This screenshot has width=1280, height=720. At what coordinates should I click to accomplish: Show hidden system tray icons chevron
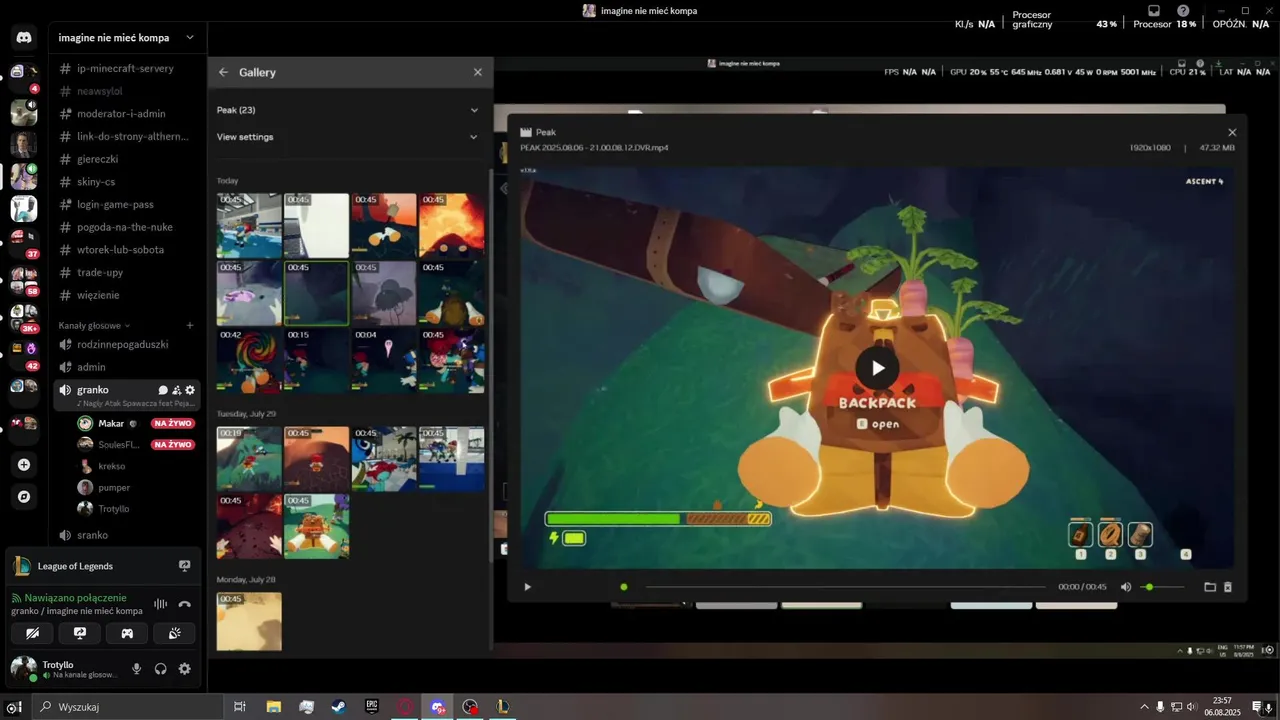[1144, 707]
